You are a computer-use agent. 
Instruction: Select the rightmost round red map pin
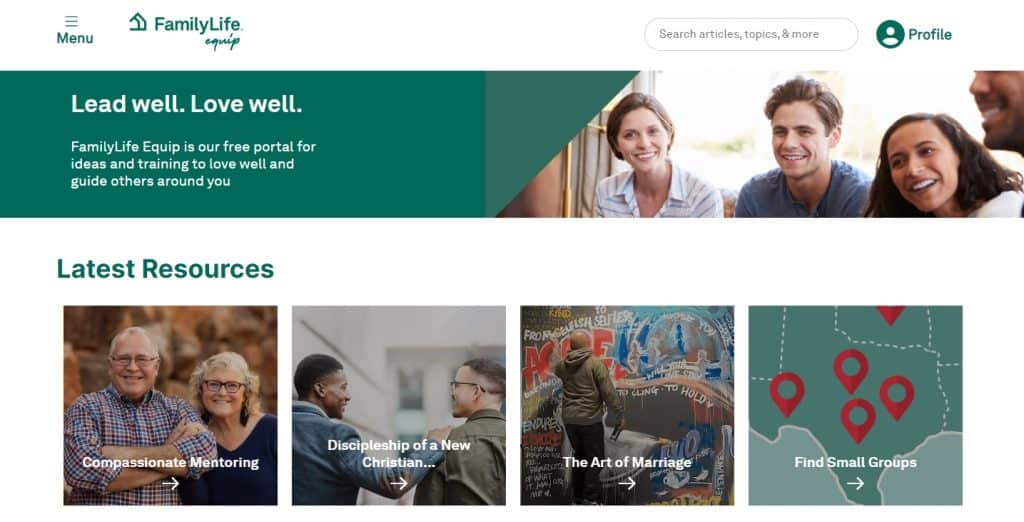click(897, 397)
